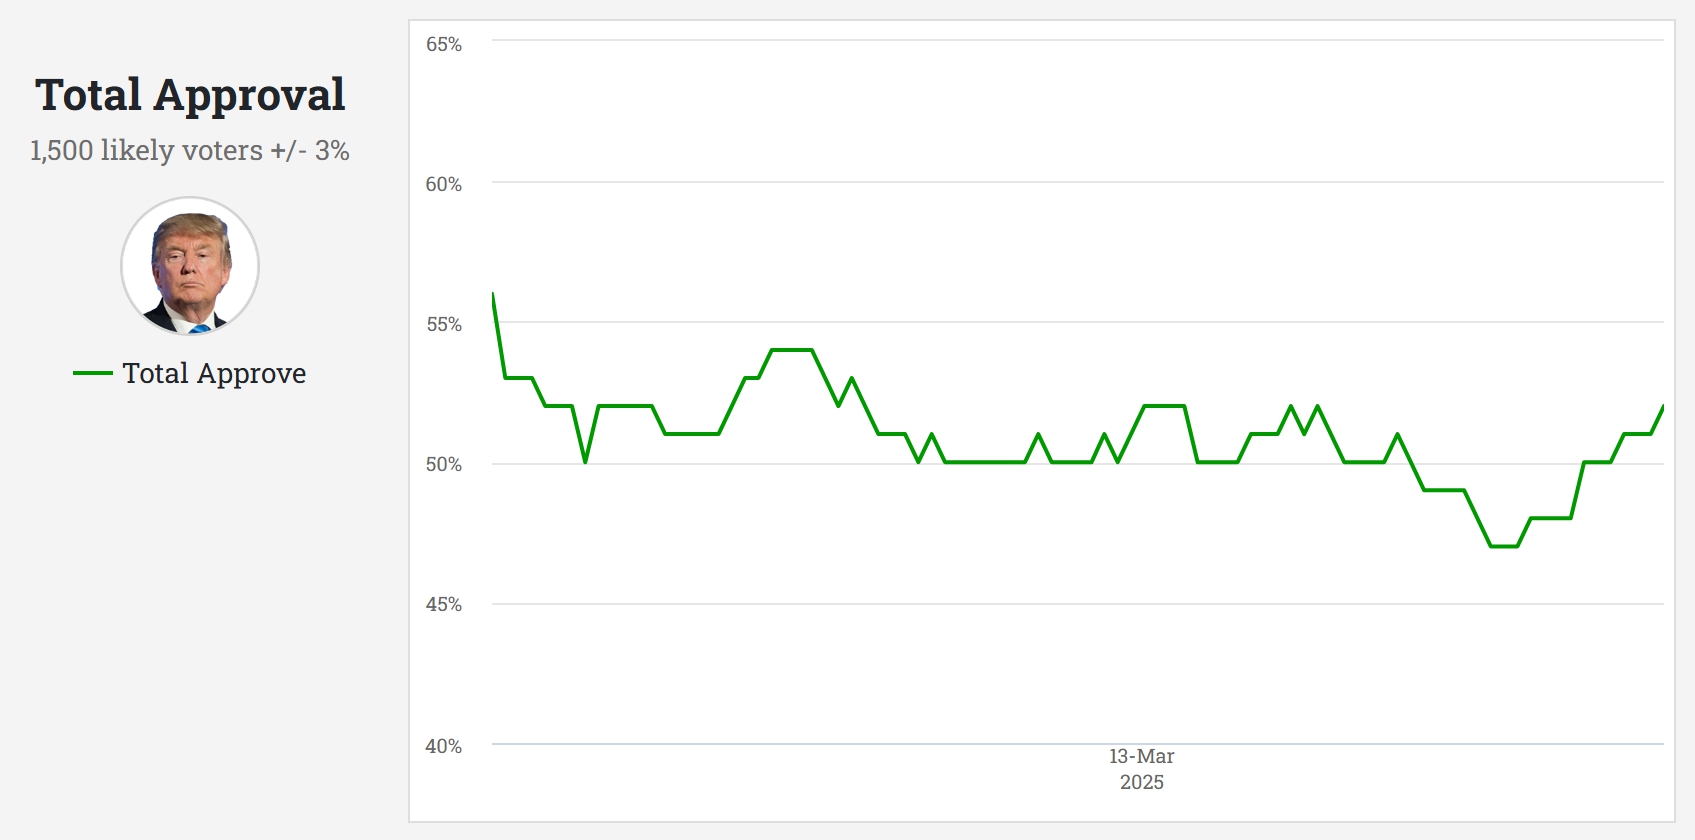Click the first sharp dip to 50%
The image size is (1695, 840).
point(585,461)
